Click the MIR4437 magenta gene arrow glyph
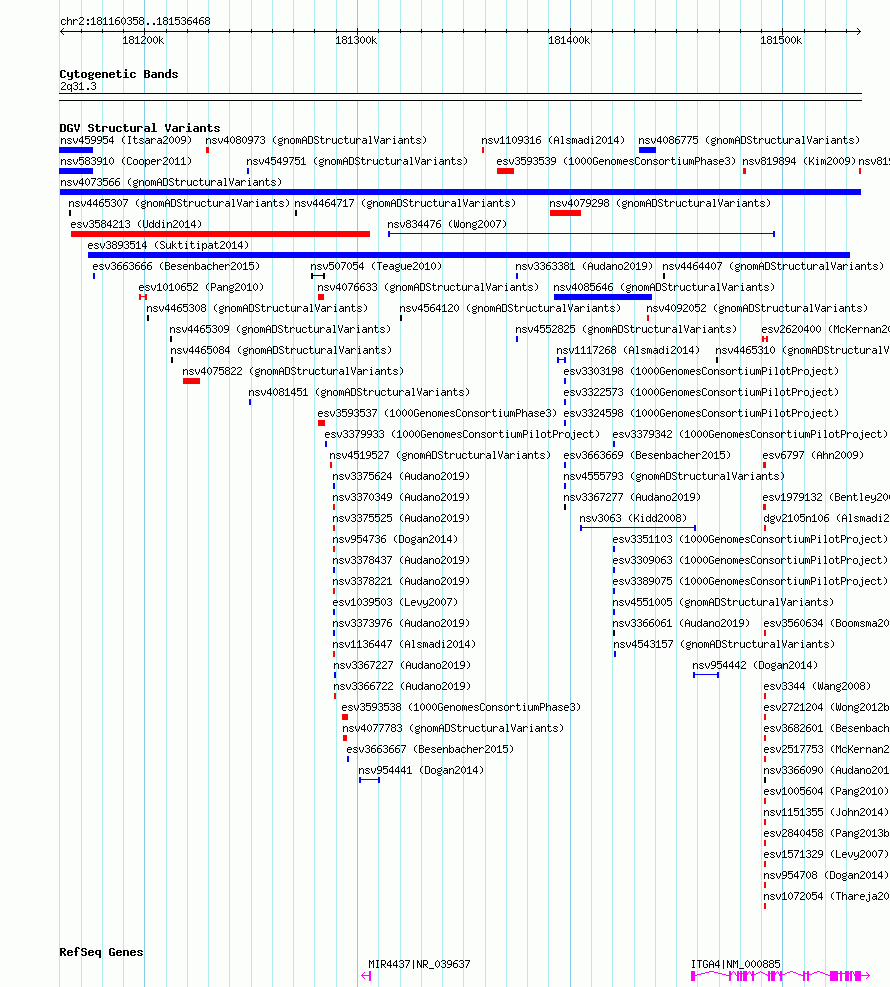The height and width of the screenshot is (987, 890). [366, 976]
